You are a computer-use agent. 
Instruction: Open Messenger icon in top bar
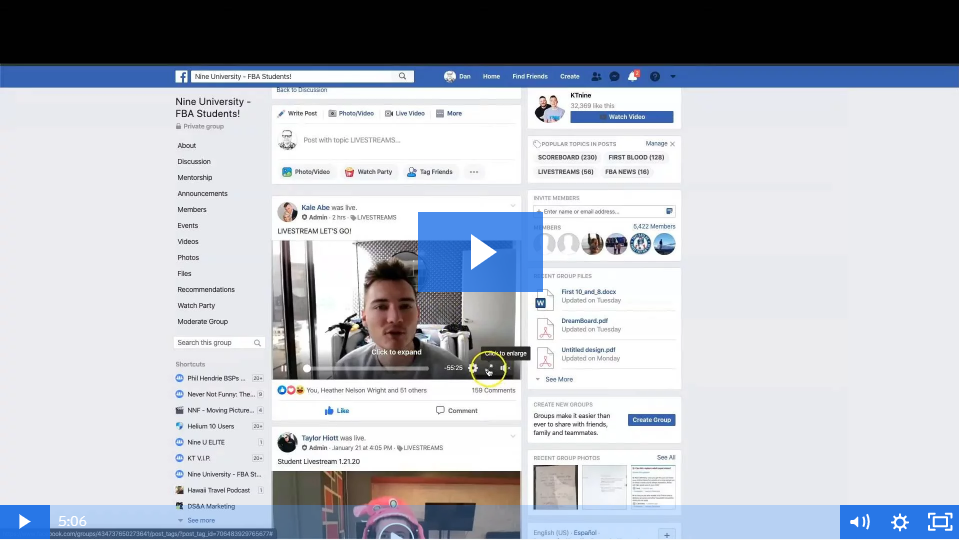click(x=615, y=76)
